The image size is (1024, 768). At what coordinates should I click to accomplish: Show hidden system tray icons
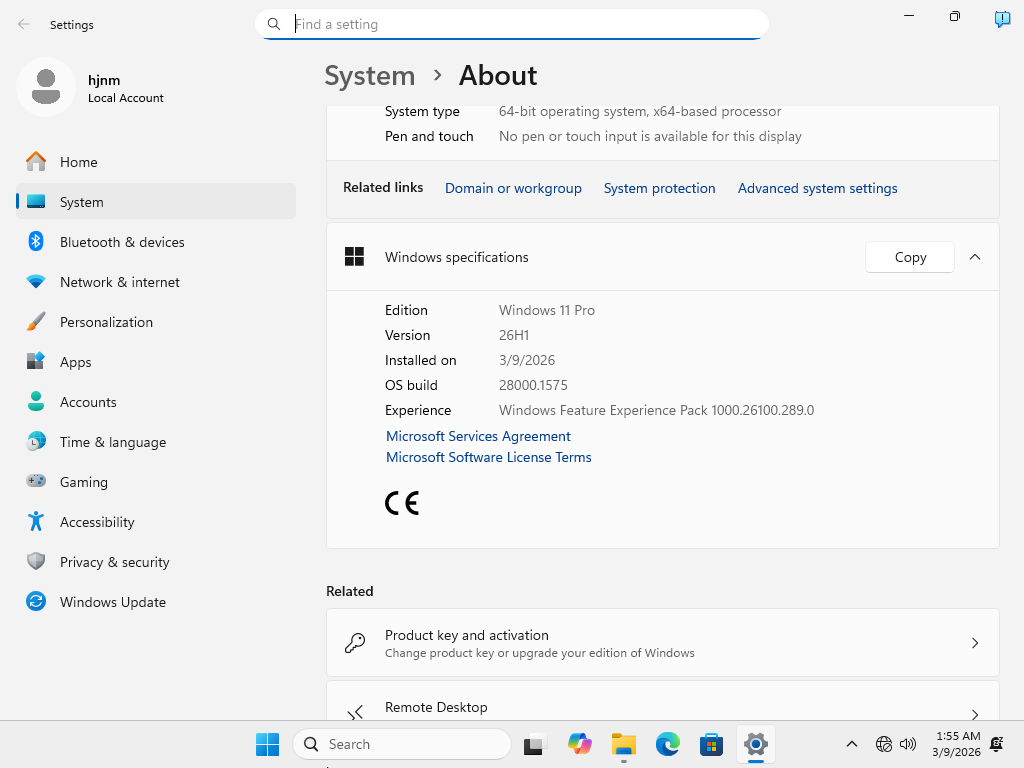[x=852, y=744]
